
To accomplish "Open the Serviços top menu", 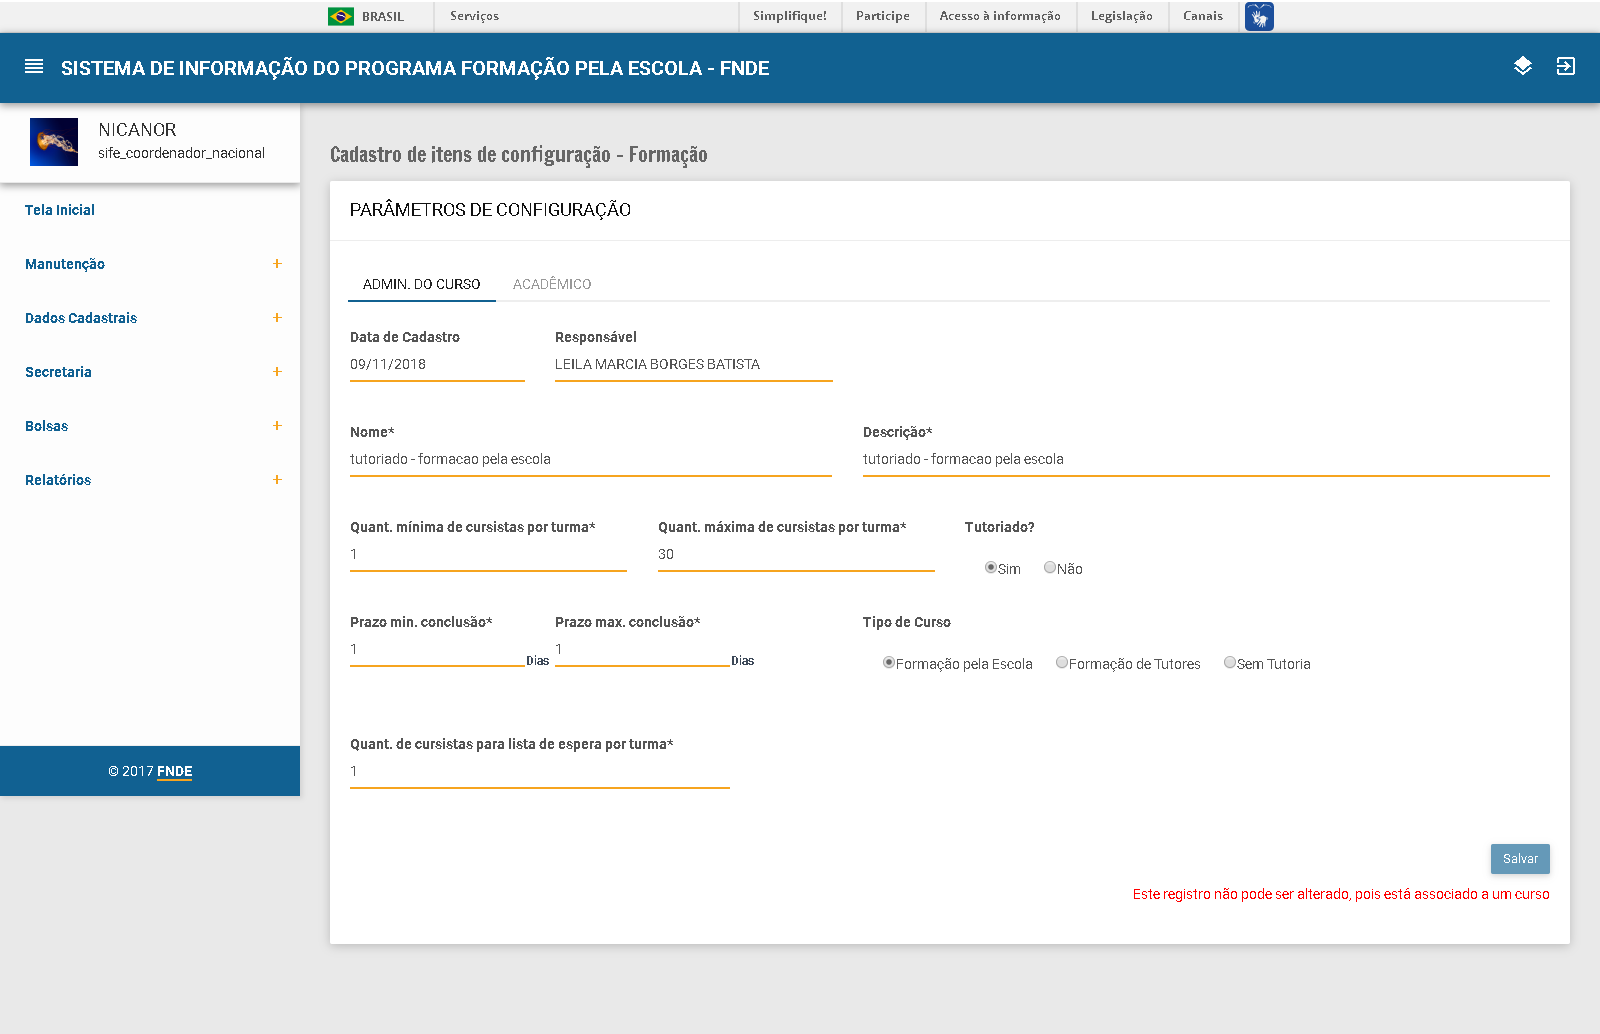I will click(474, 16).
